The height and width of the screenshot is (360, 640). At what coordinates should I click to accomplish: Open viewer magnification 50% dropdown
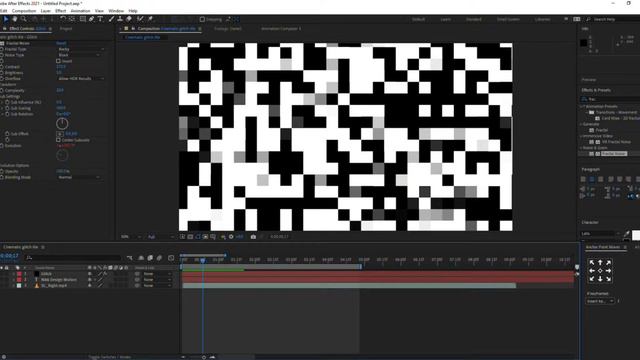point(131,237)
